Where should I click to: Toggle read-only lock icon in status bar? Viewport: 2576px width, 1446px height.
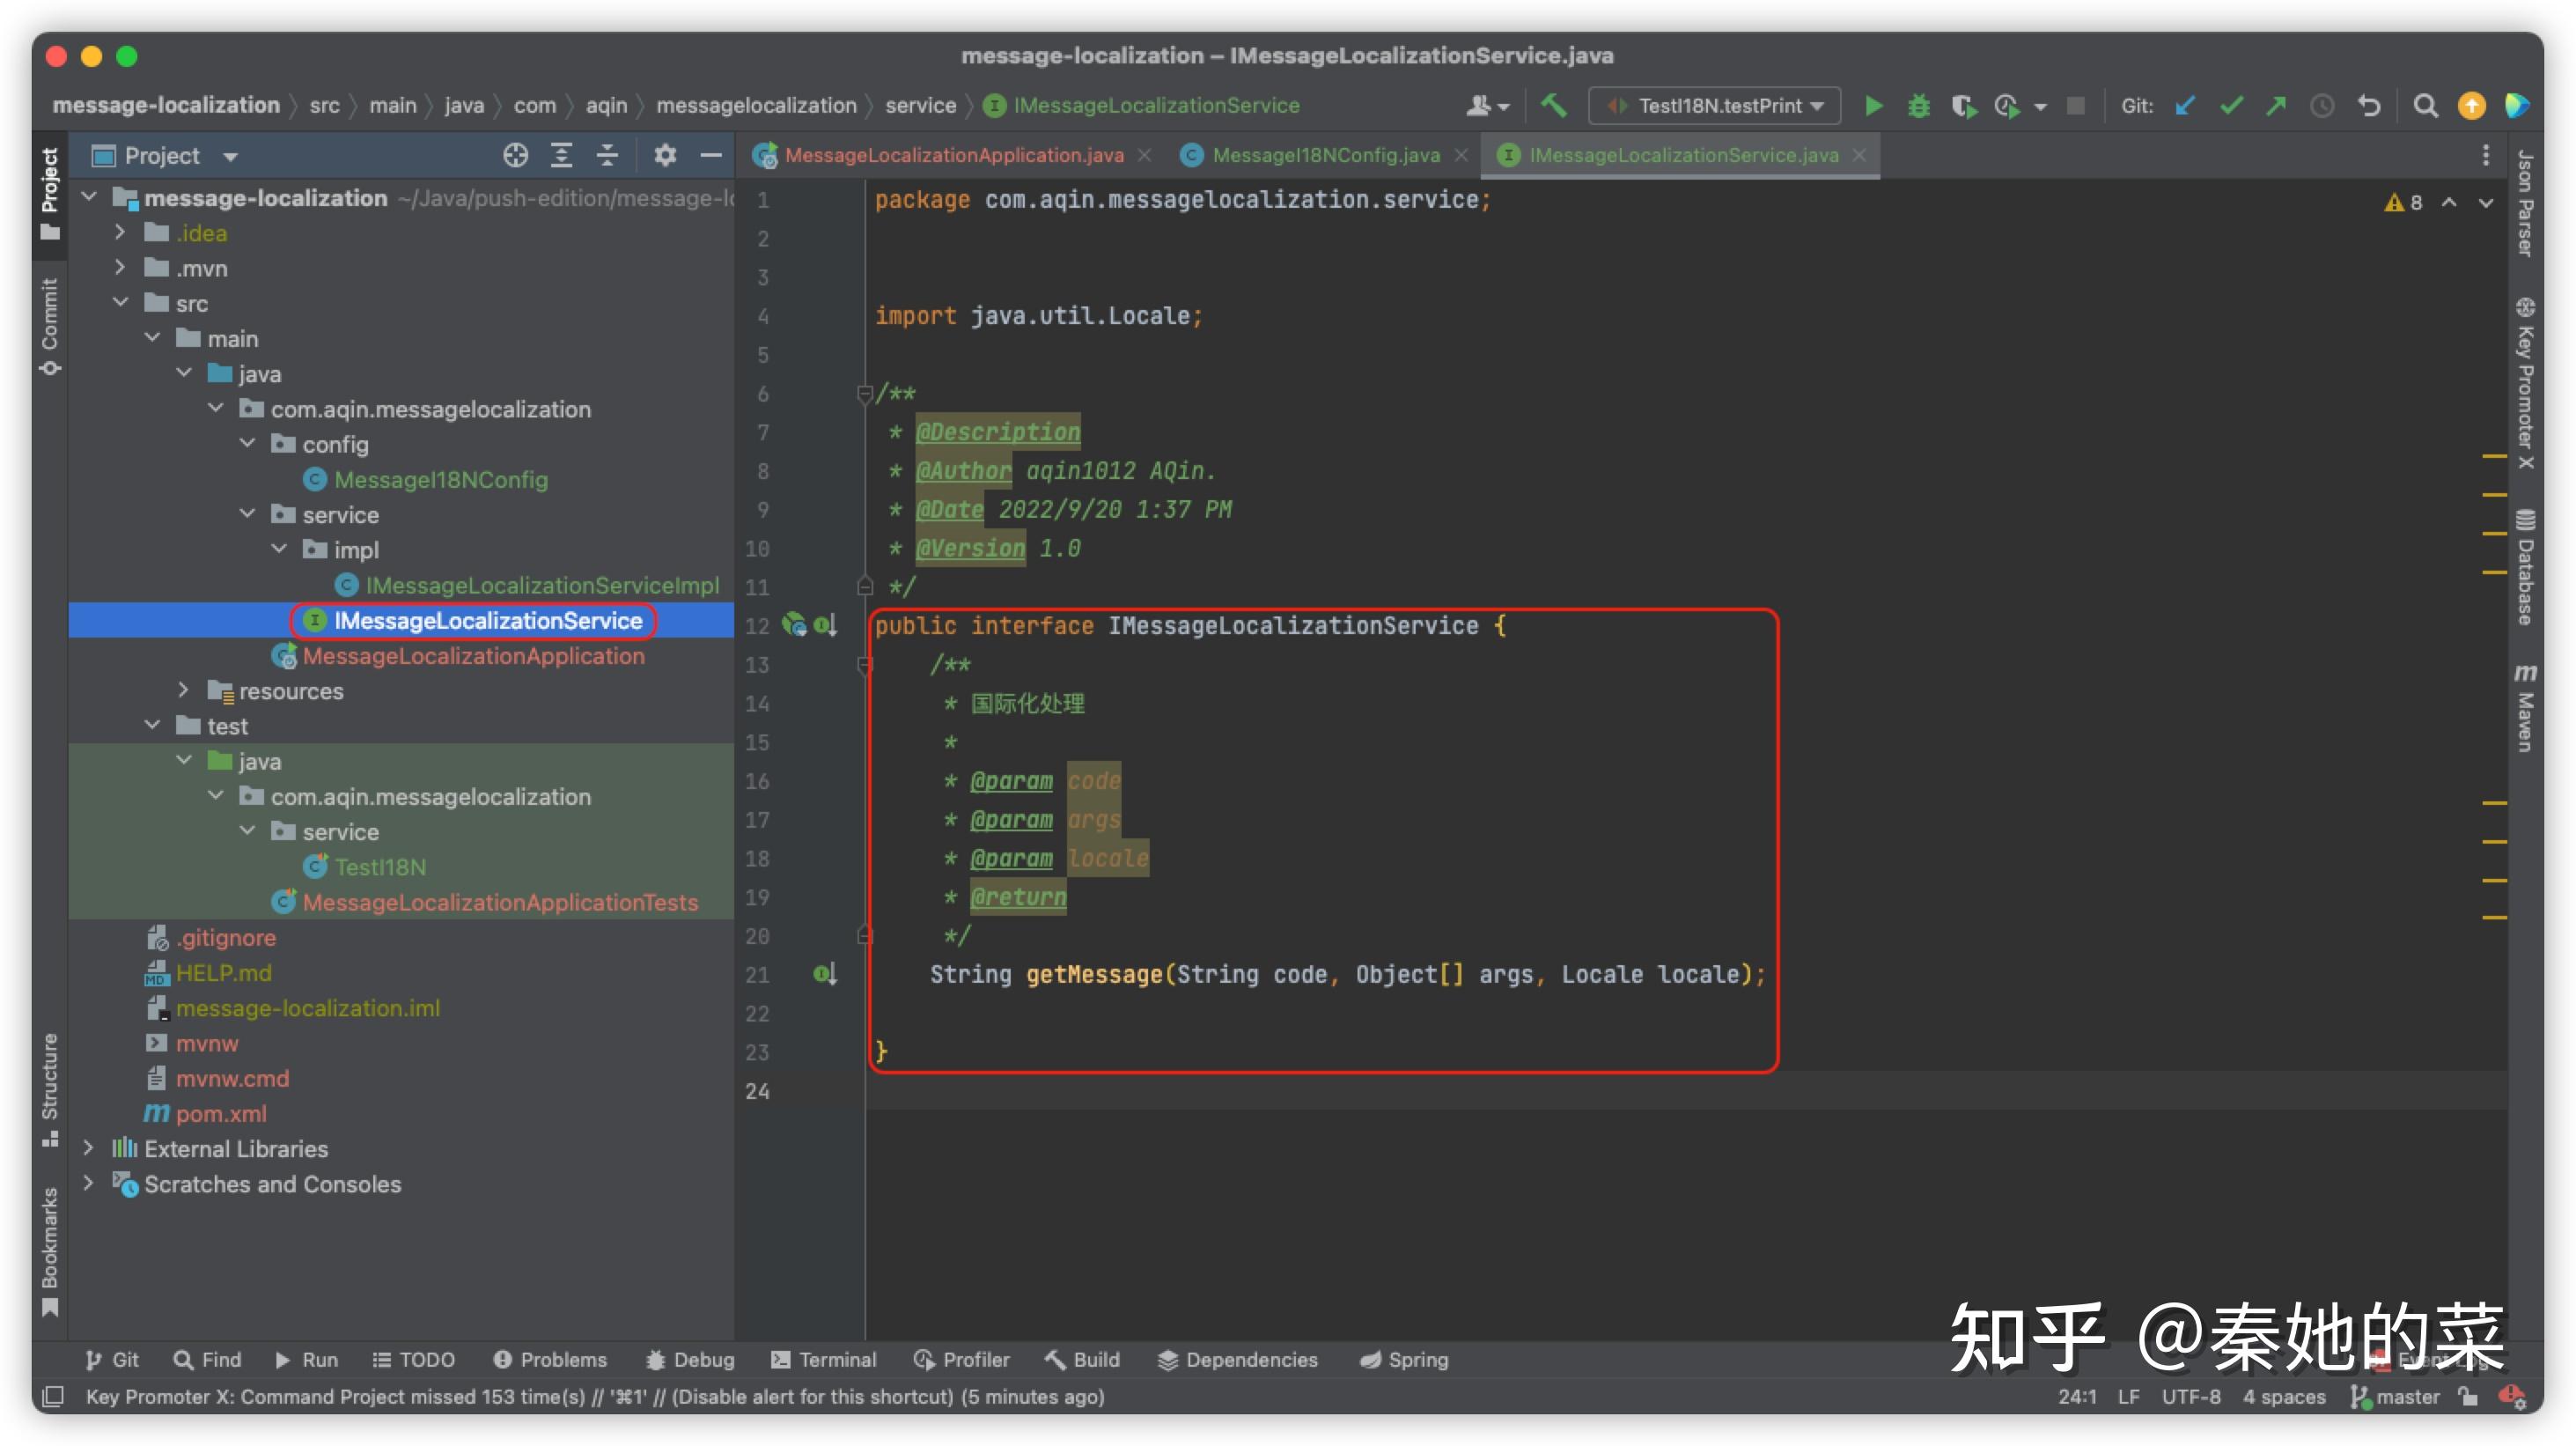point(2468,1397)
